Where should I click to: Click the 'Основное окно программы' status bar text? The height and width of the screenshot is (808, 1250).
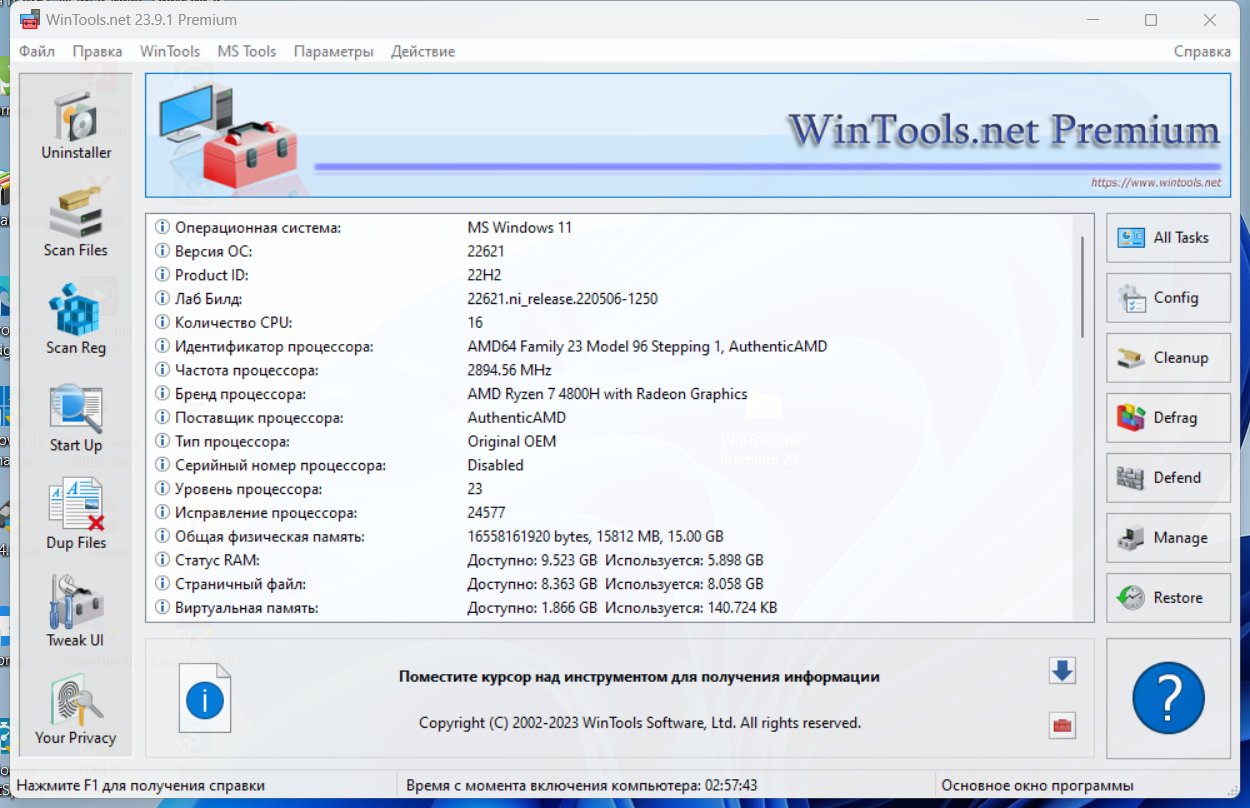tap(1037, 786)
